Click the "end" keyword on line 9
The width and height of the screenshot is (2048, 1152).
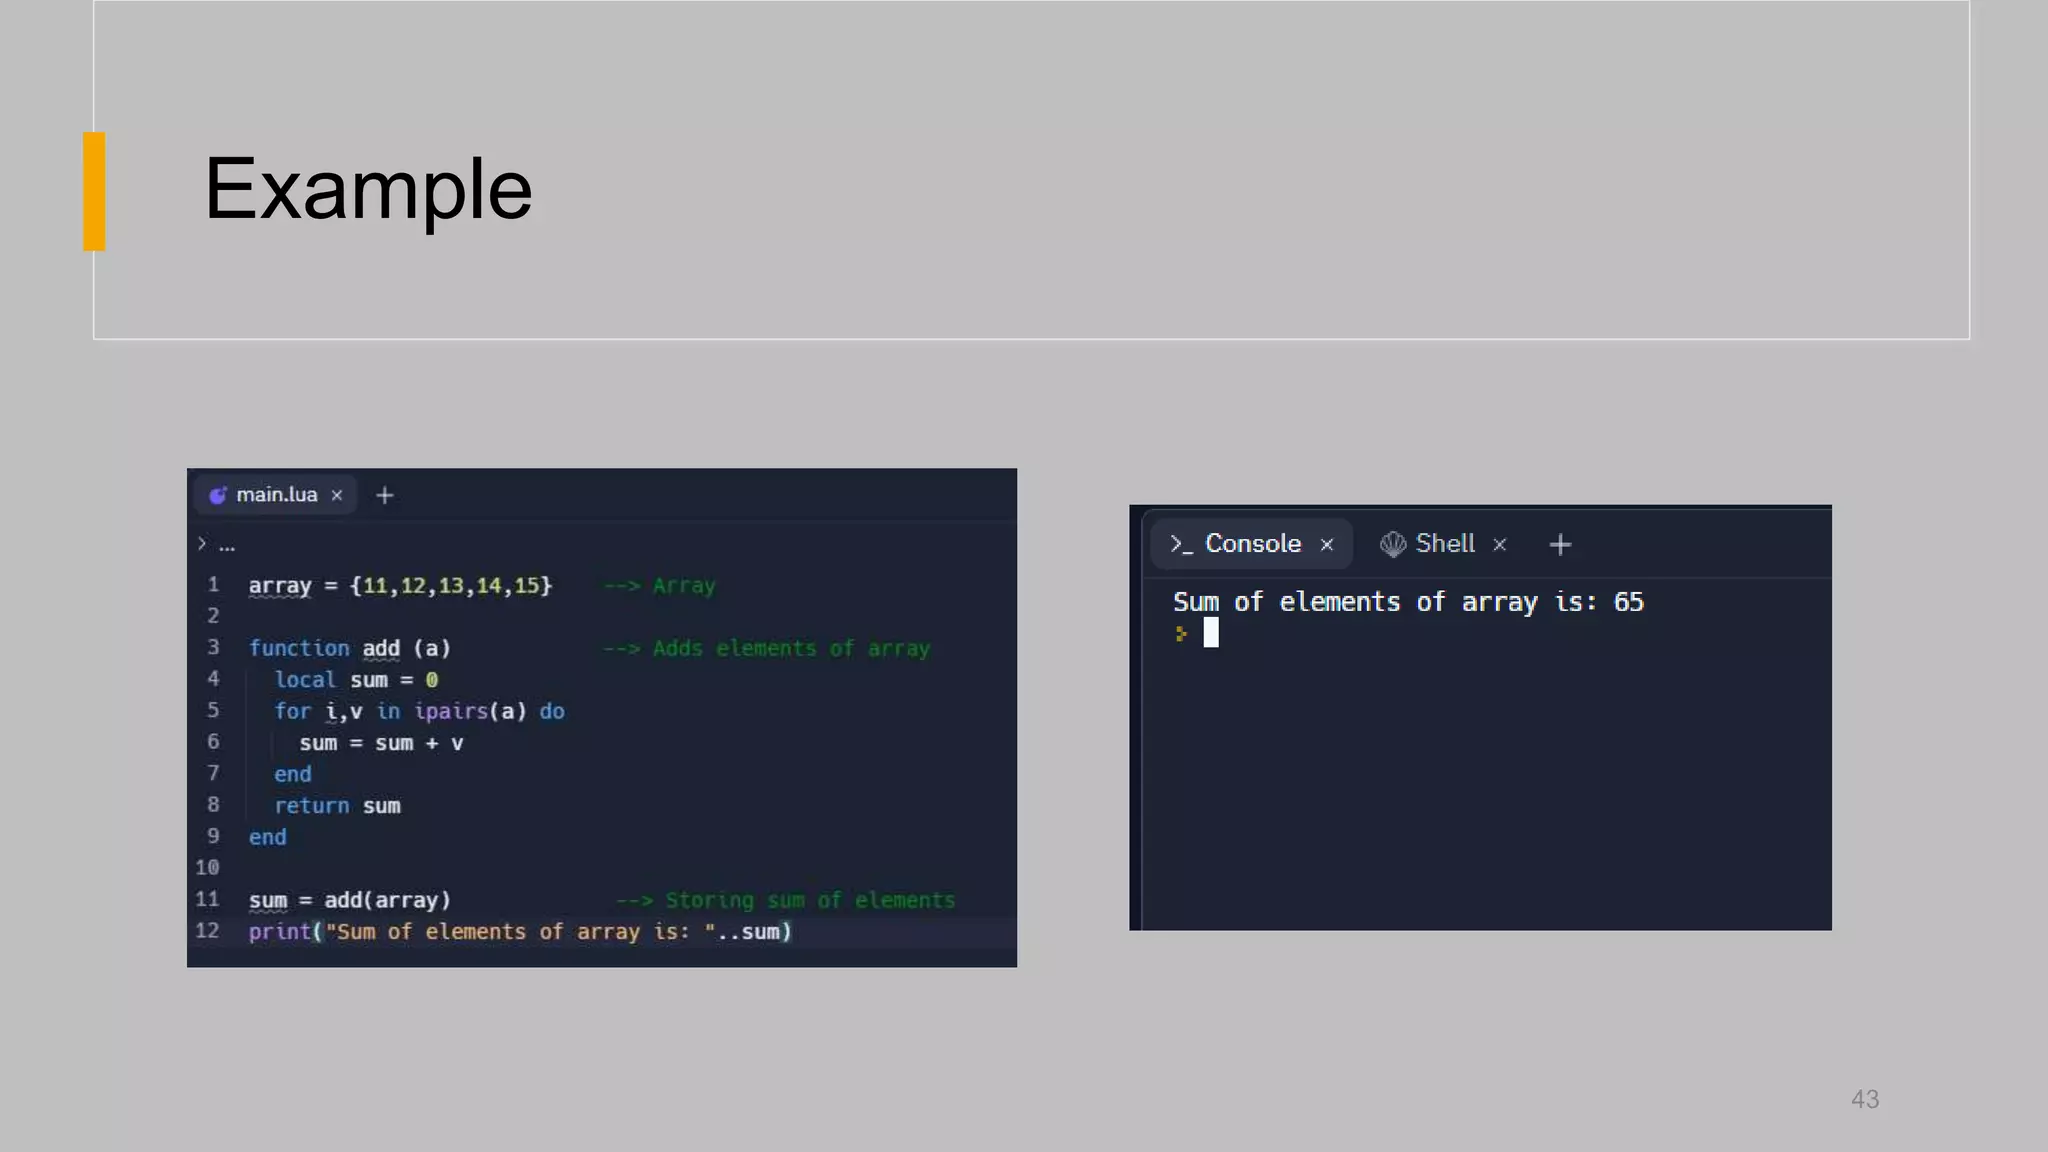click(267, 837)
